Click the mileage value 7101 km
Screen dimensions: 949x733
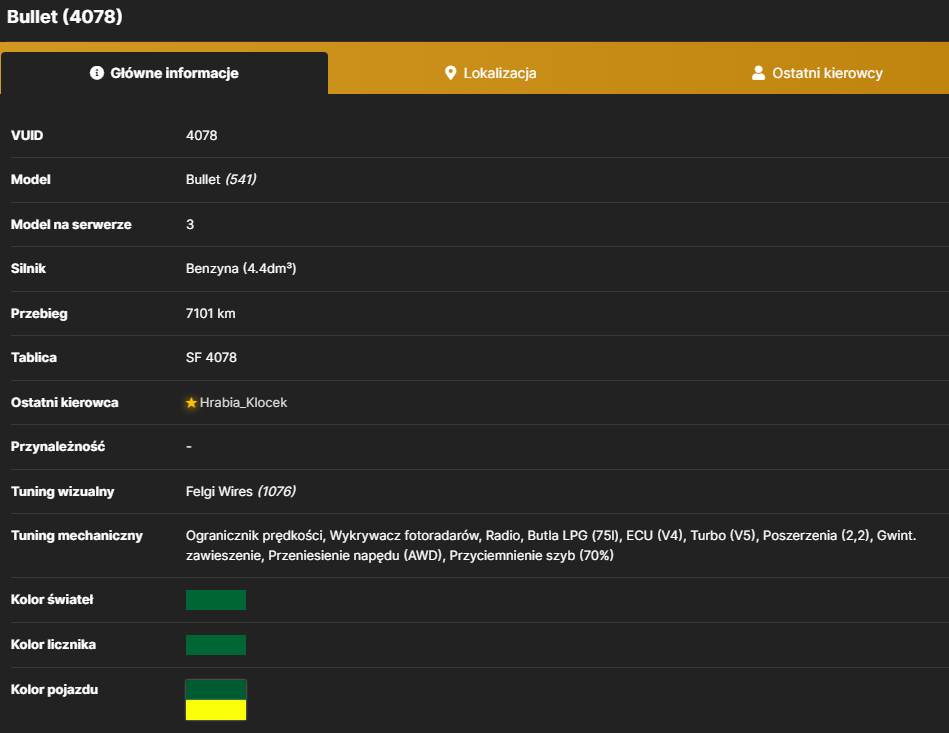pos(211,314)
